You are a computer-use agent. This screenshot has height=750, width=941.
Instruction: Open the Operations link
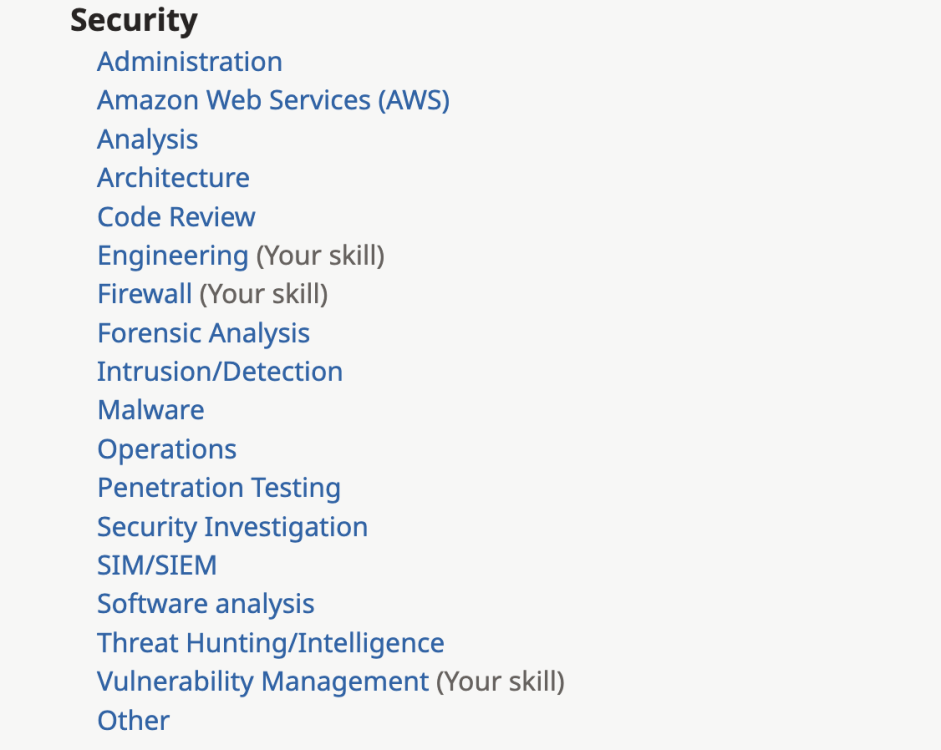click(166, 449)
